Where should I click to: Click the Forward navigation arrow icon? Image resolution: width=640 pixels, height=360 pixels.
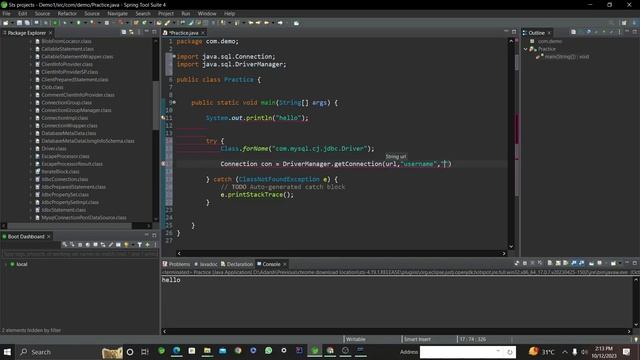[x=280, y=23]
